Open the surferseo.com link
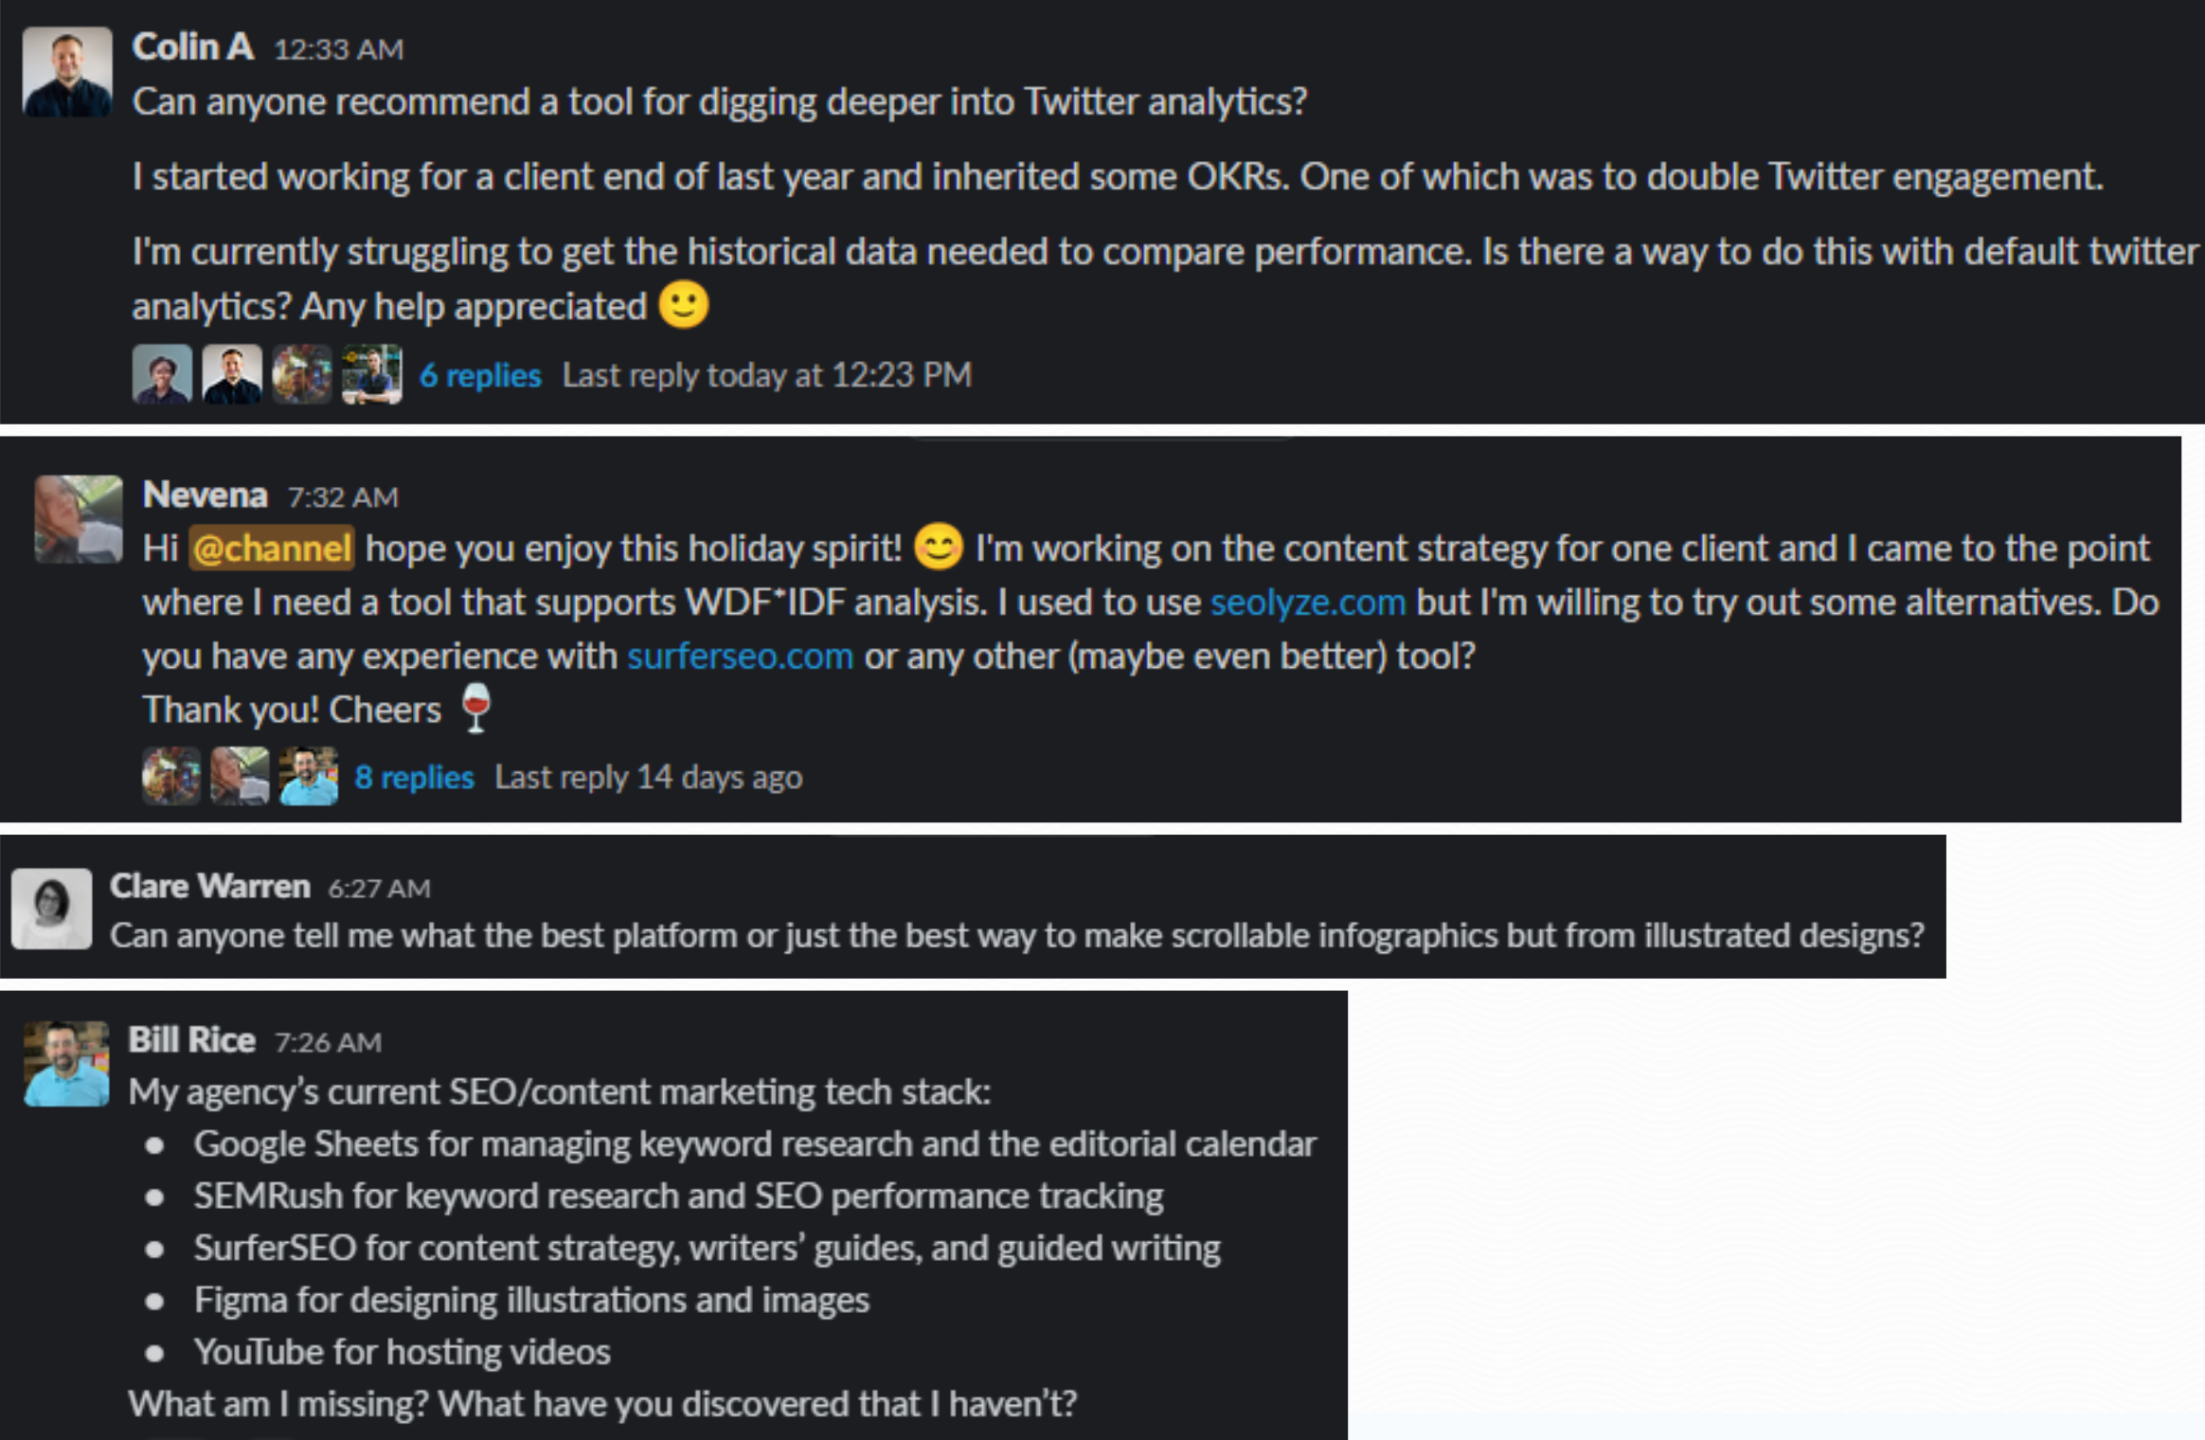The image size is (2205, 1440). pyautogui.click(x=740, y=656)
